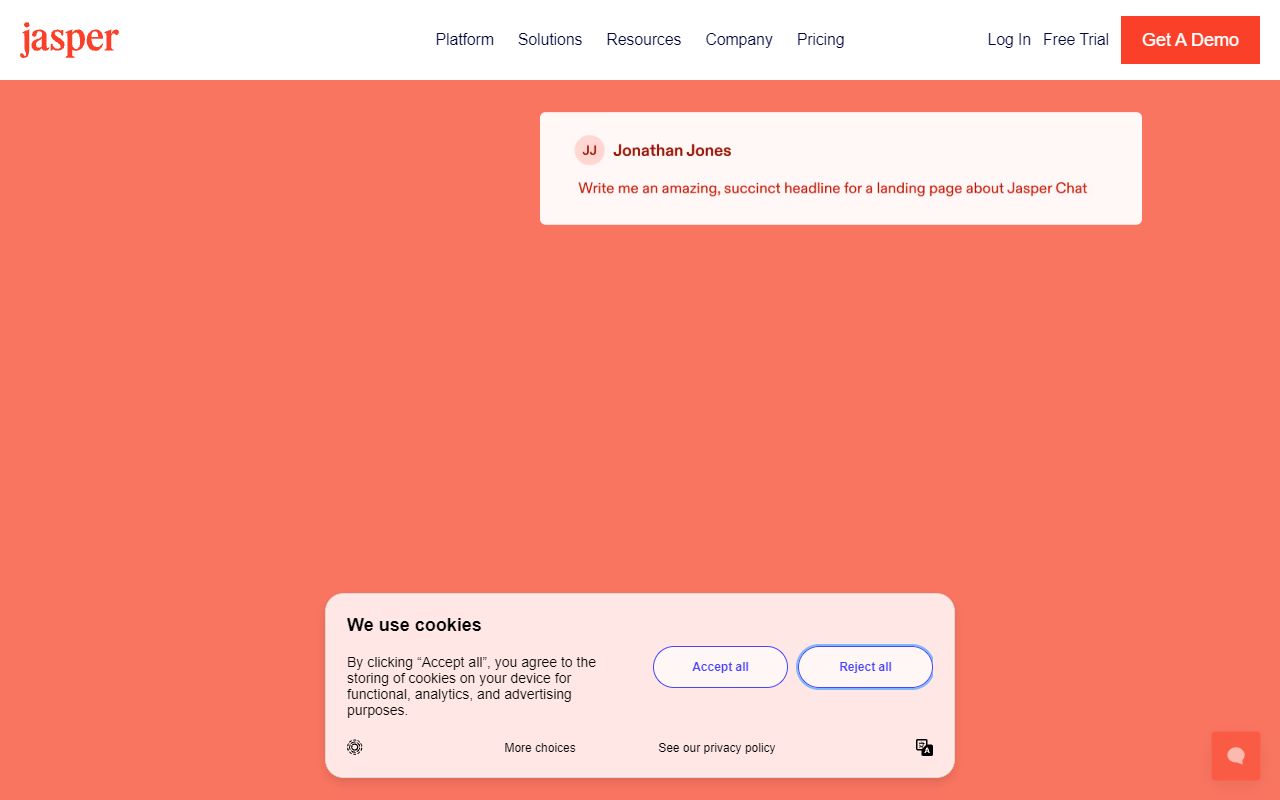Accept all cookies

point(720,666)
